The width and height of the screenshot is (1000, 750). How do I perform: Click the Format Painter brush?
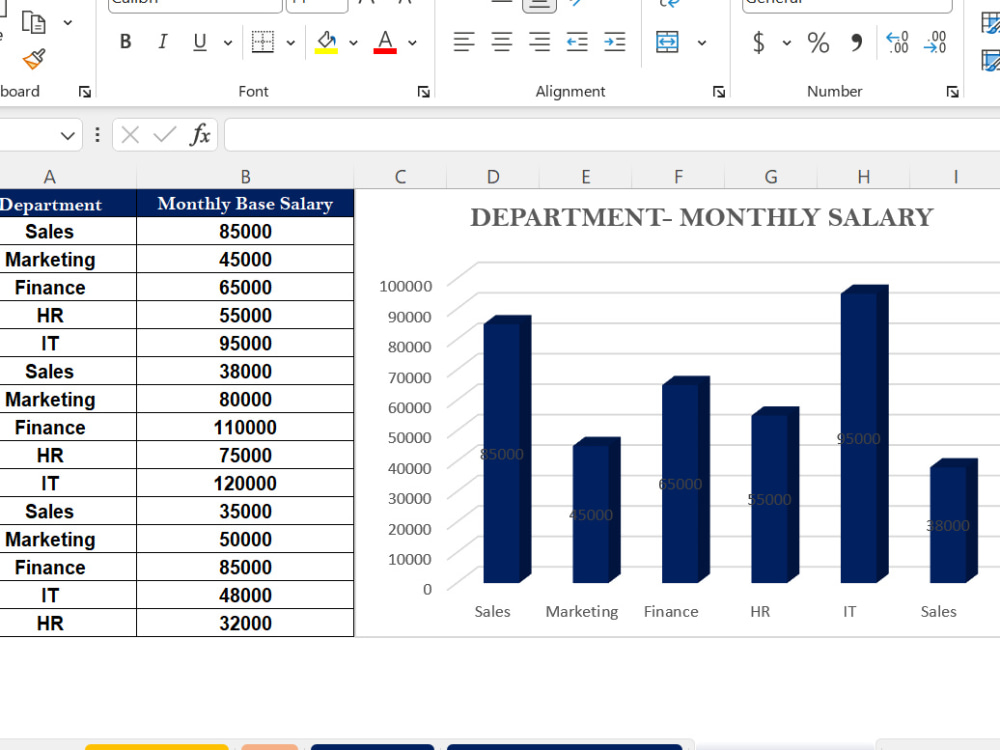click(34, 59)
